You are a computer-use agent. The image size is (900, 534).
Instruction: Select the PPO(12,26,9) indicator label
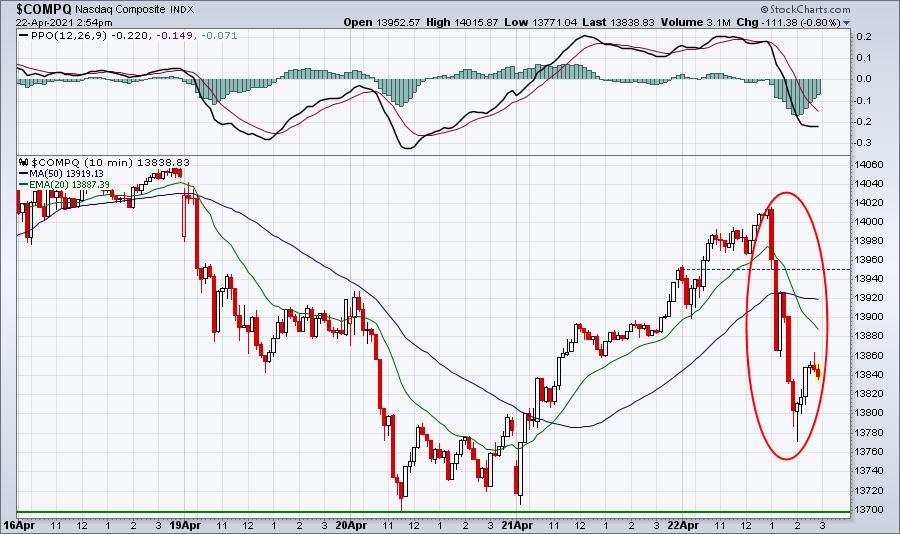point(69,36)
